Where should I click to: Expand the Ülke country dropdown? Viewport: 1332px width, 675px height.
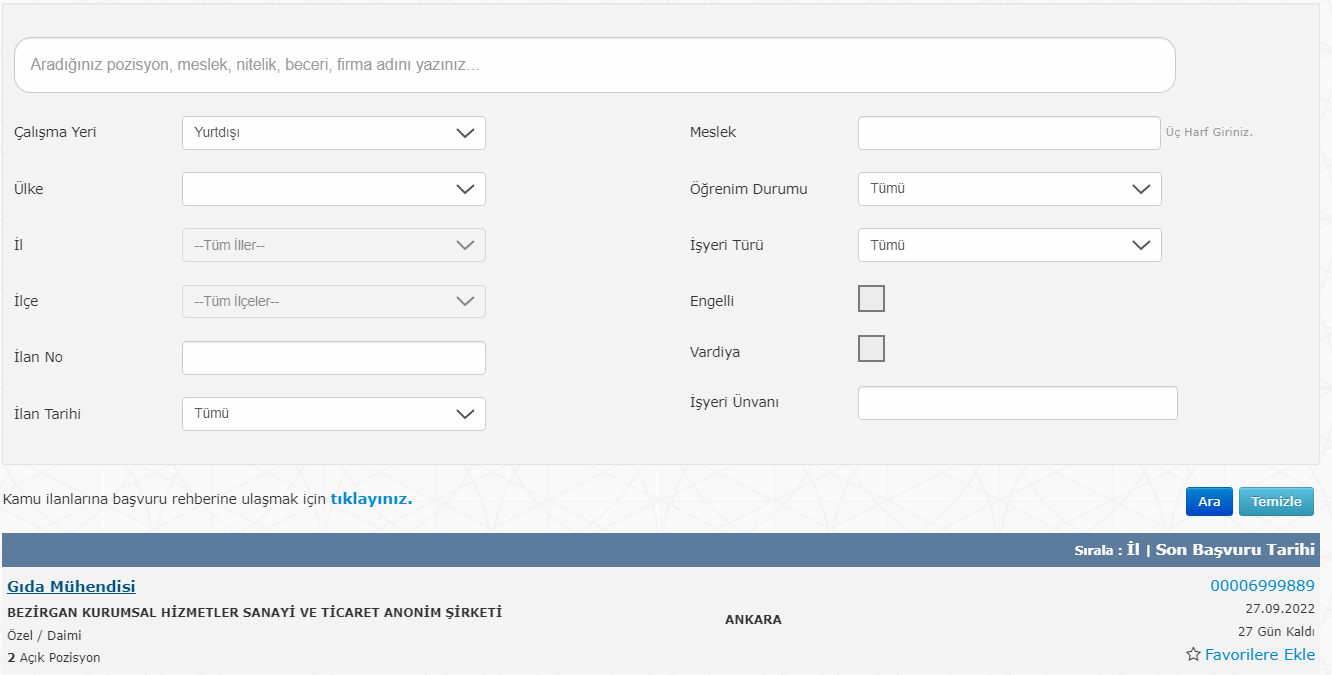coord(333,189)
